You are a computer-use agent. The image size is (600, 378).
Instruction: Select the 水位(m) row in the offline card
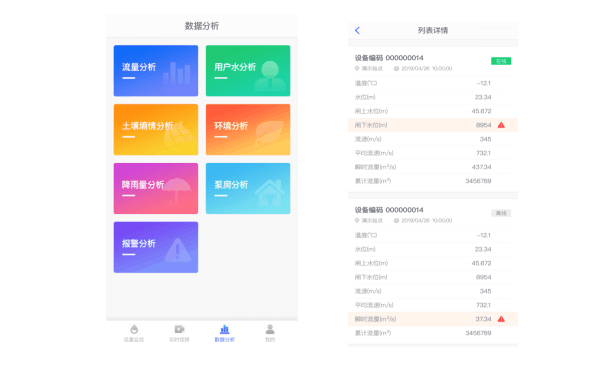coord(433,249)
